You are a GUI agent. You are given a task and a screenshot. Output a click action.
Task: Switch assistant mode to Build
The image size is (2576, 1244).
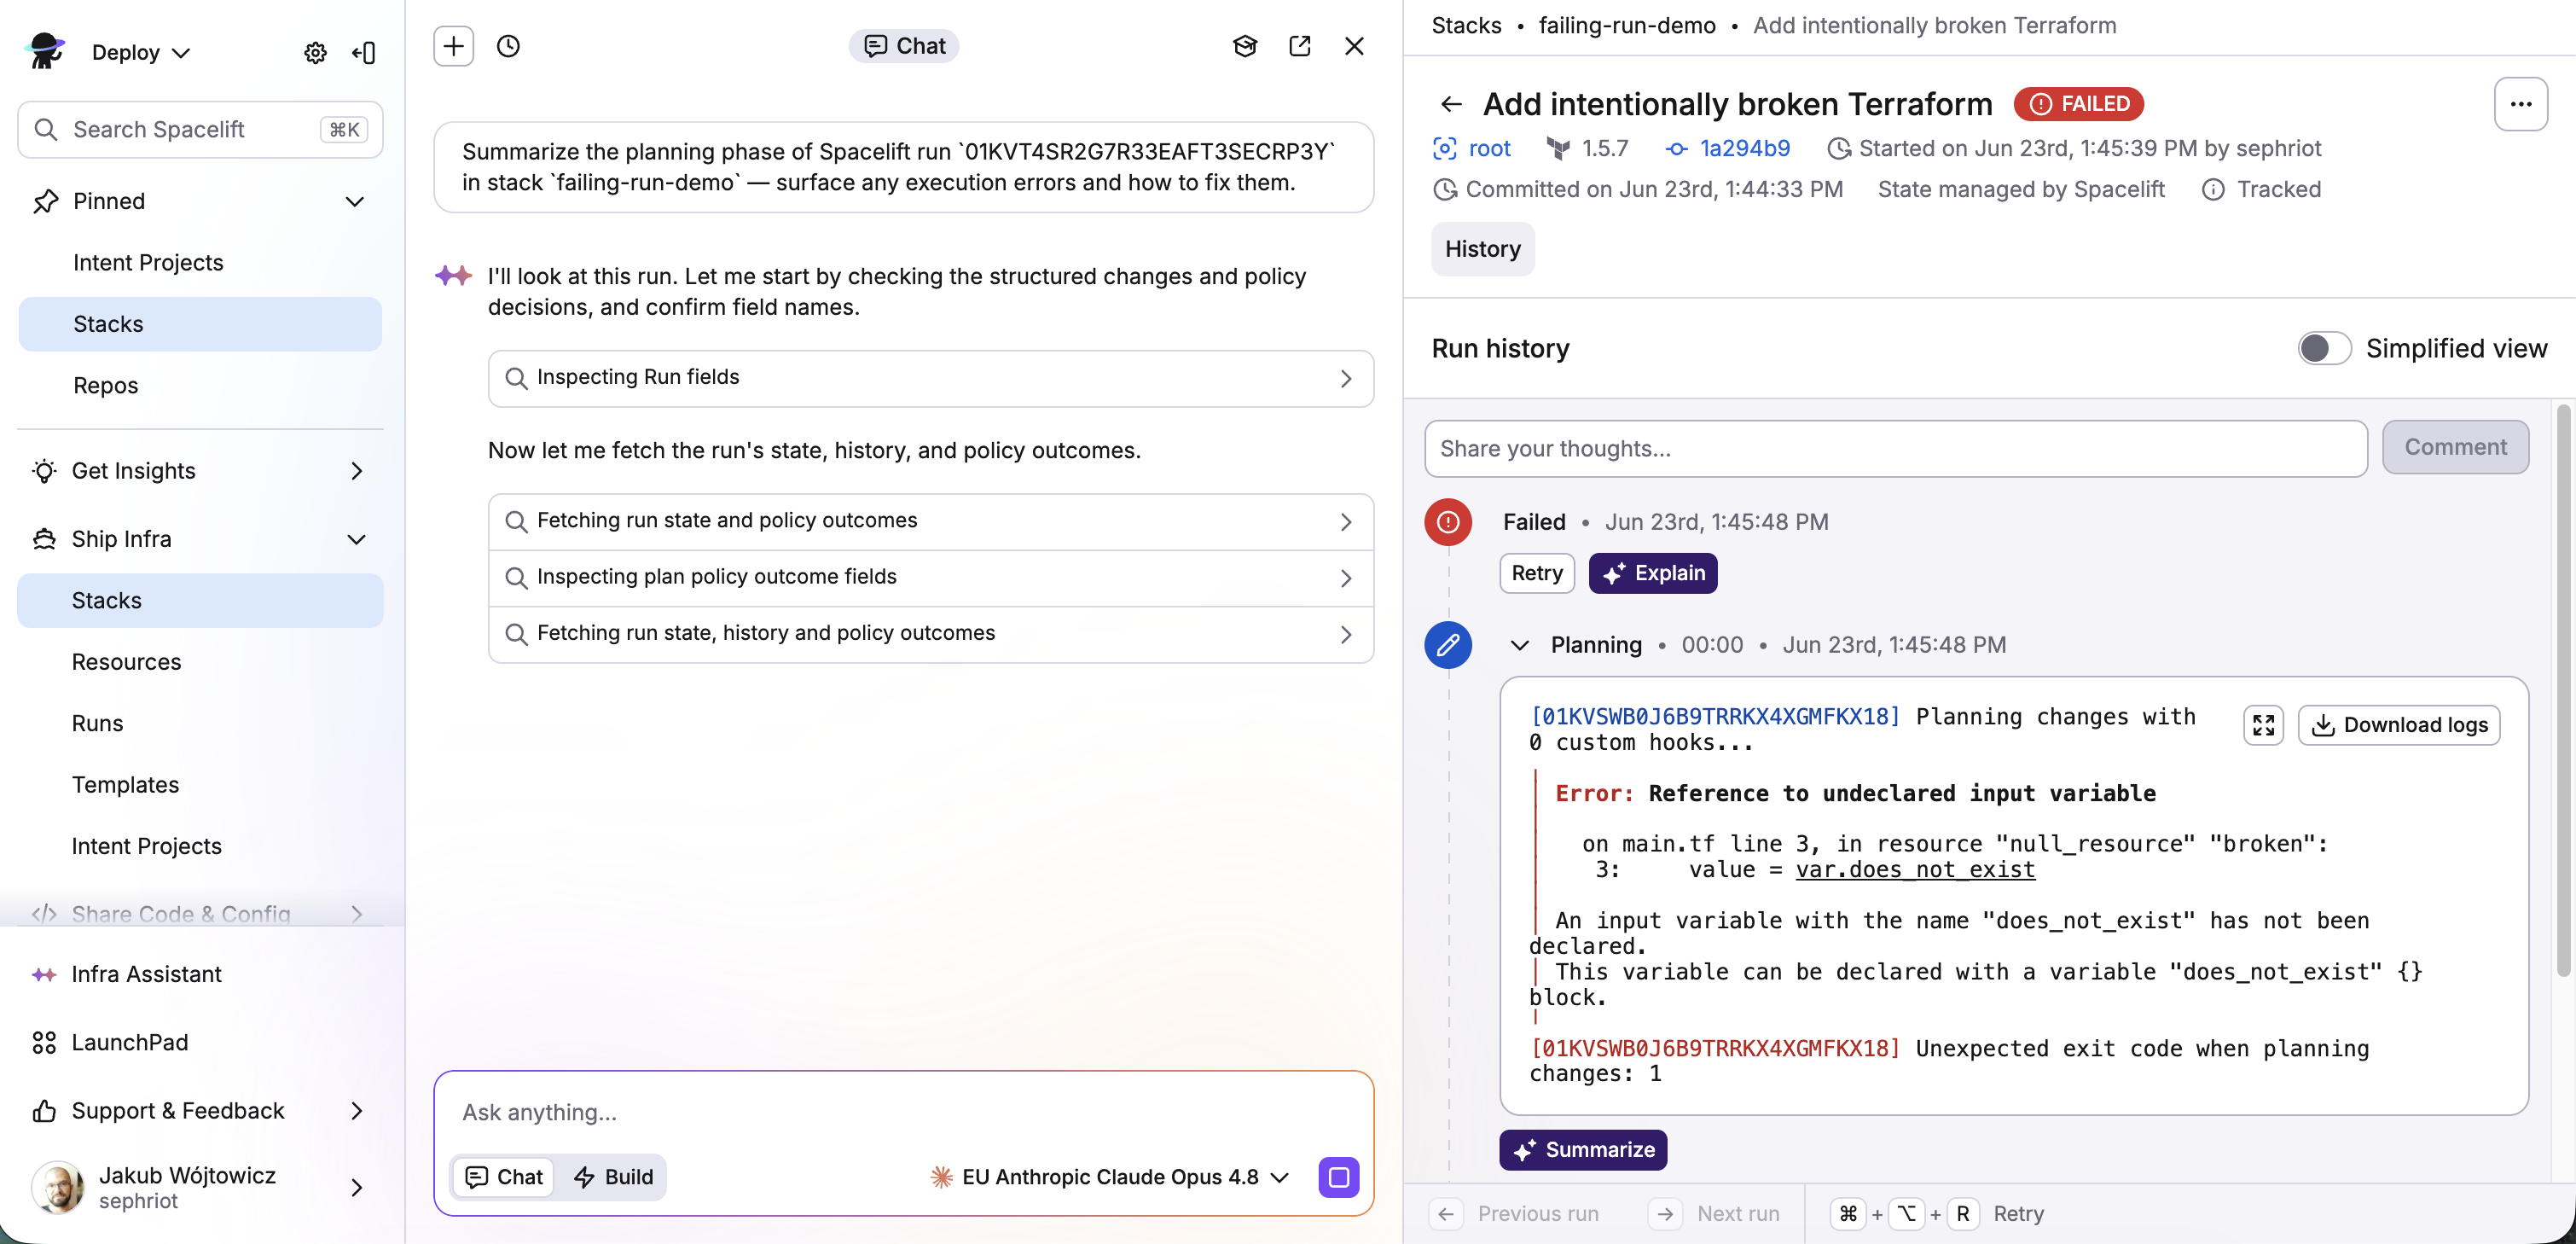point(613,1177)
